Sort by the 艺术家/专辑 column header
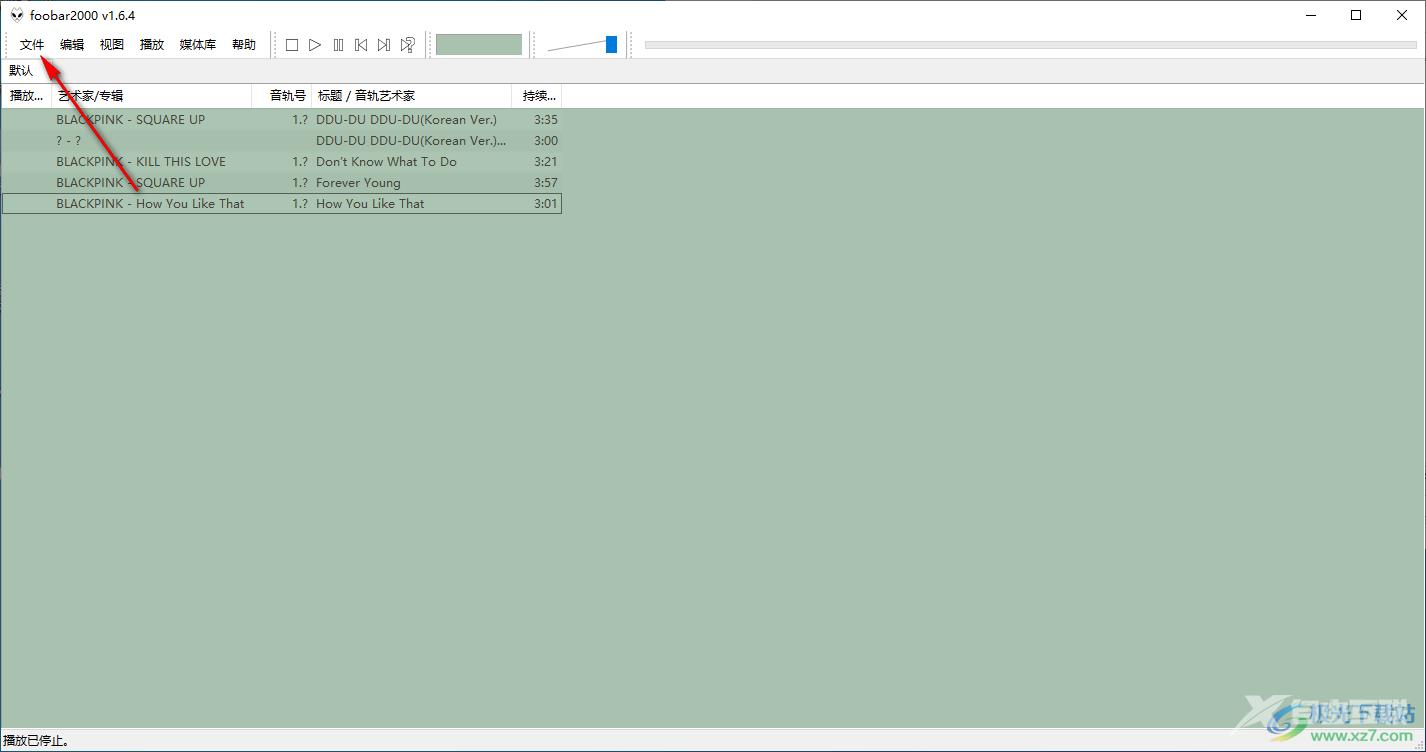Viewport: 1426px width, 752px height. (151, 96)
